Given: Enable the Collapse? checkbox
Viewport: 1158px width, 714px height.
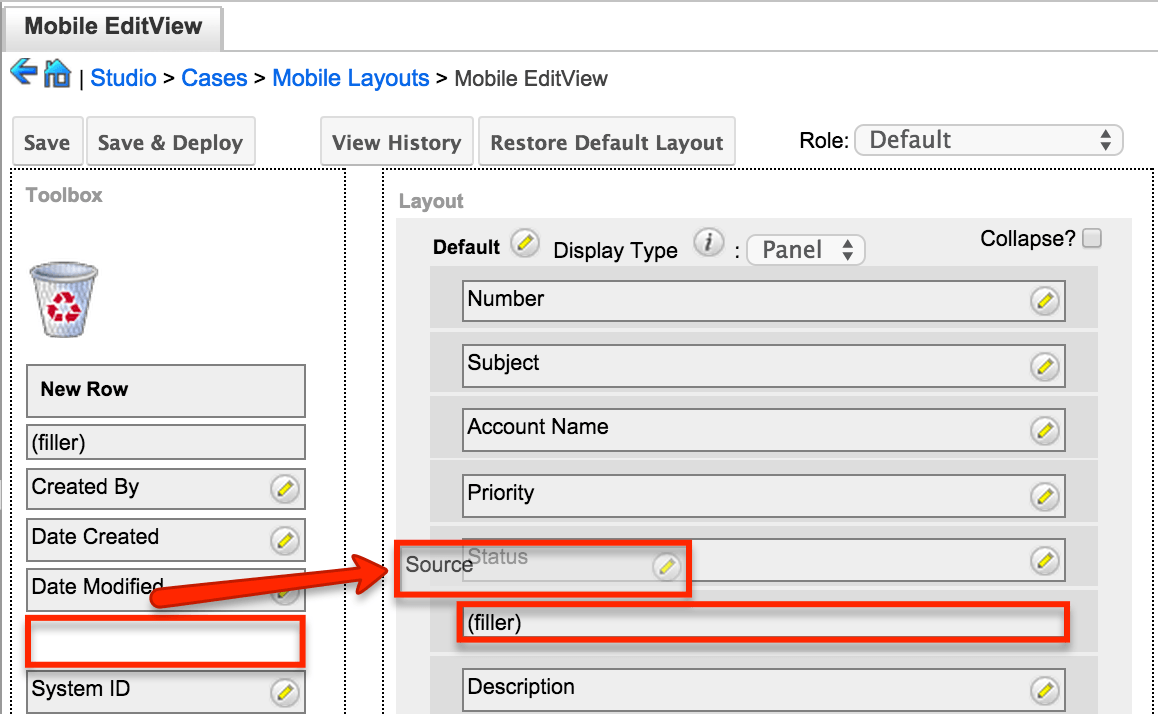Looking at the screenshot, I should (1094, 238).
